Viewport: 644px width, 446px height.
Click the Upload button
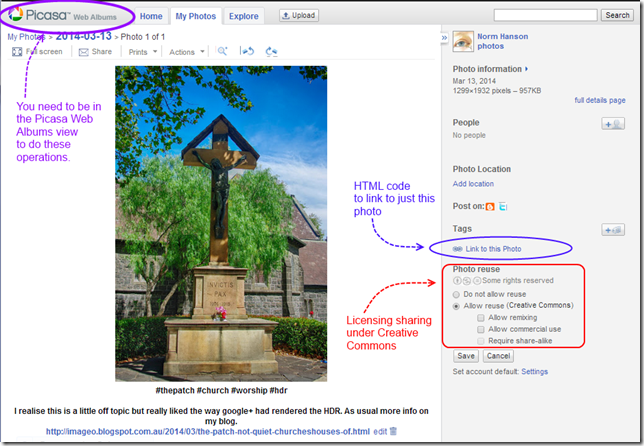click(299, 16)
